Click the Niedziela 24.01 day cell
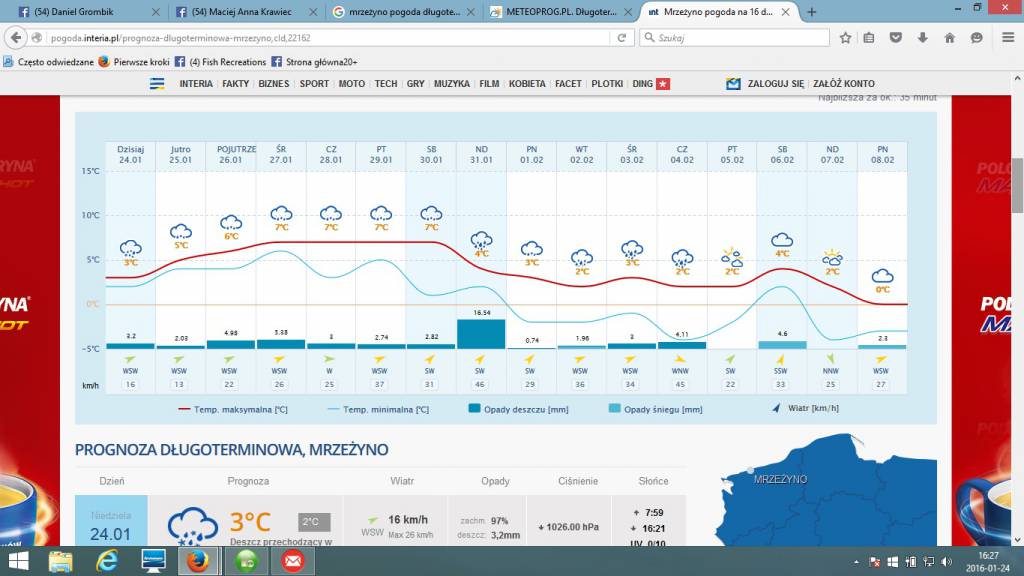The height and width of the screenshot is (576, 1024). coord(111,520)
